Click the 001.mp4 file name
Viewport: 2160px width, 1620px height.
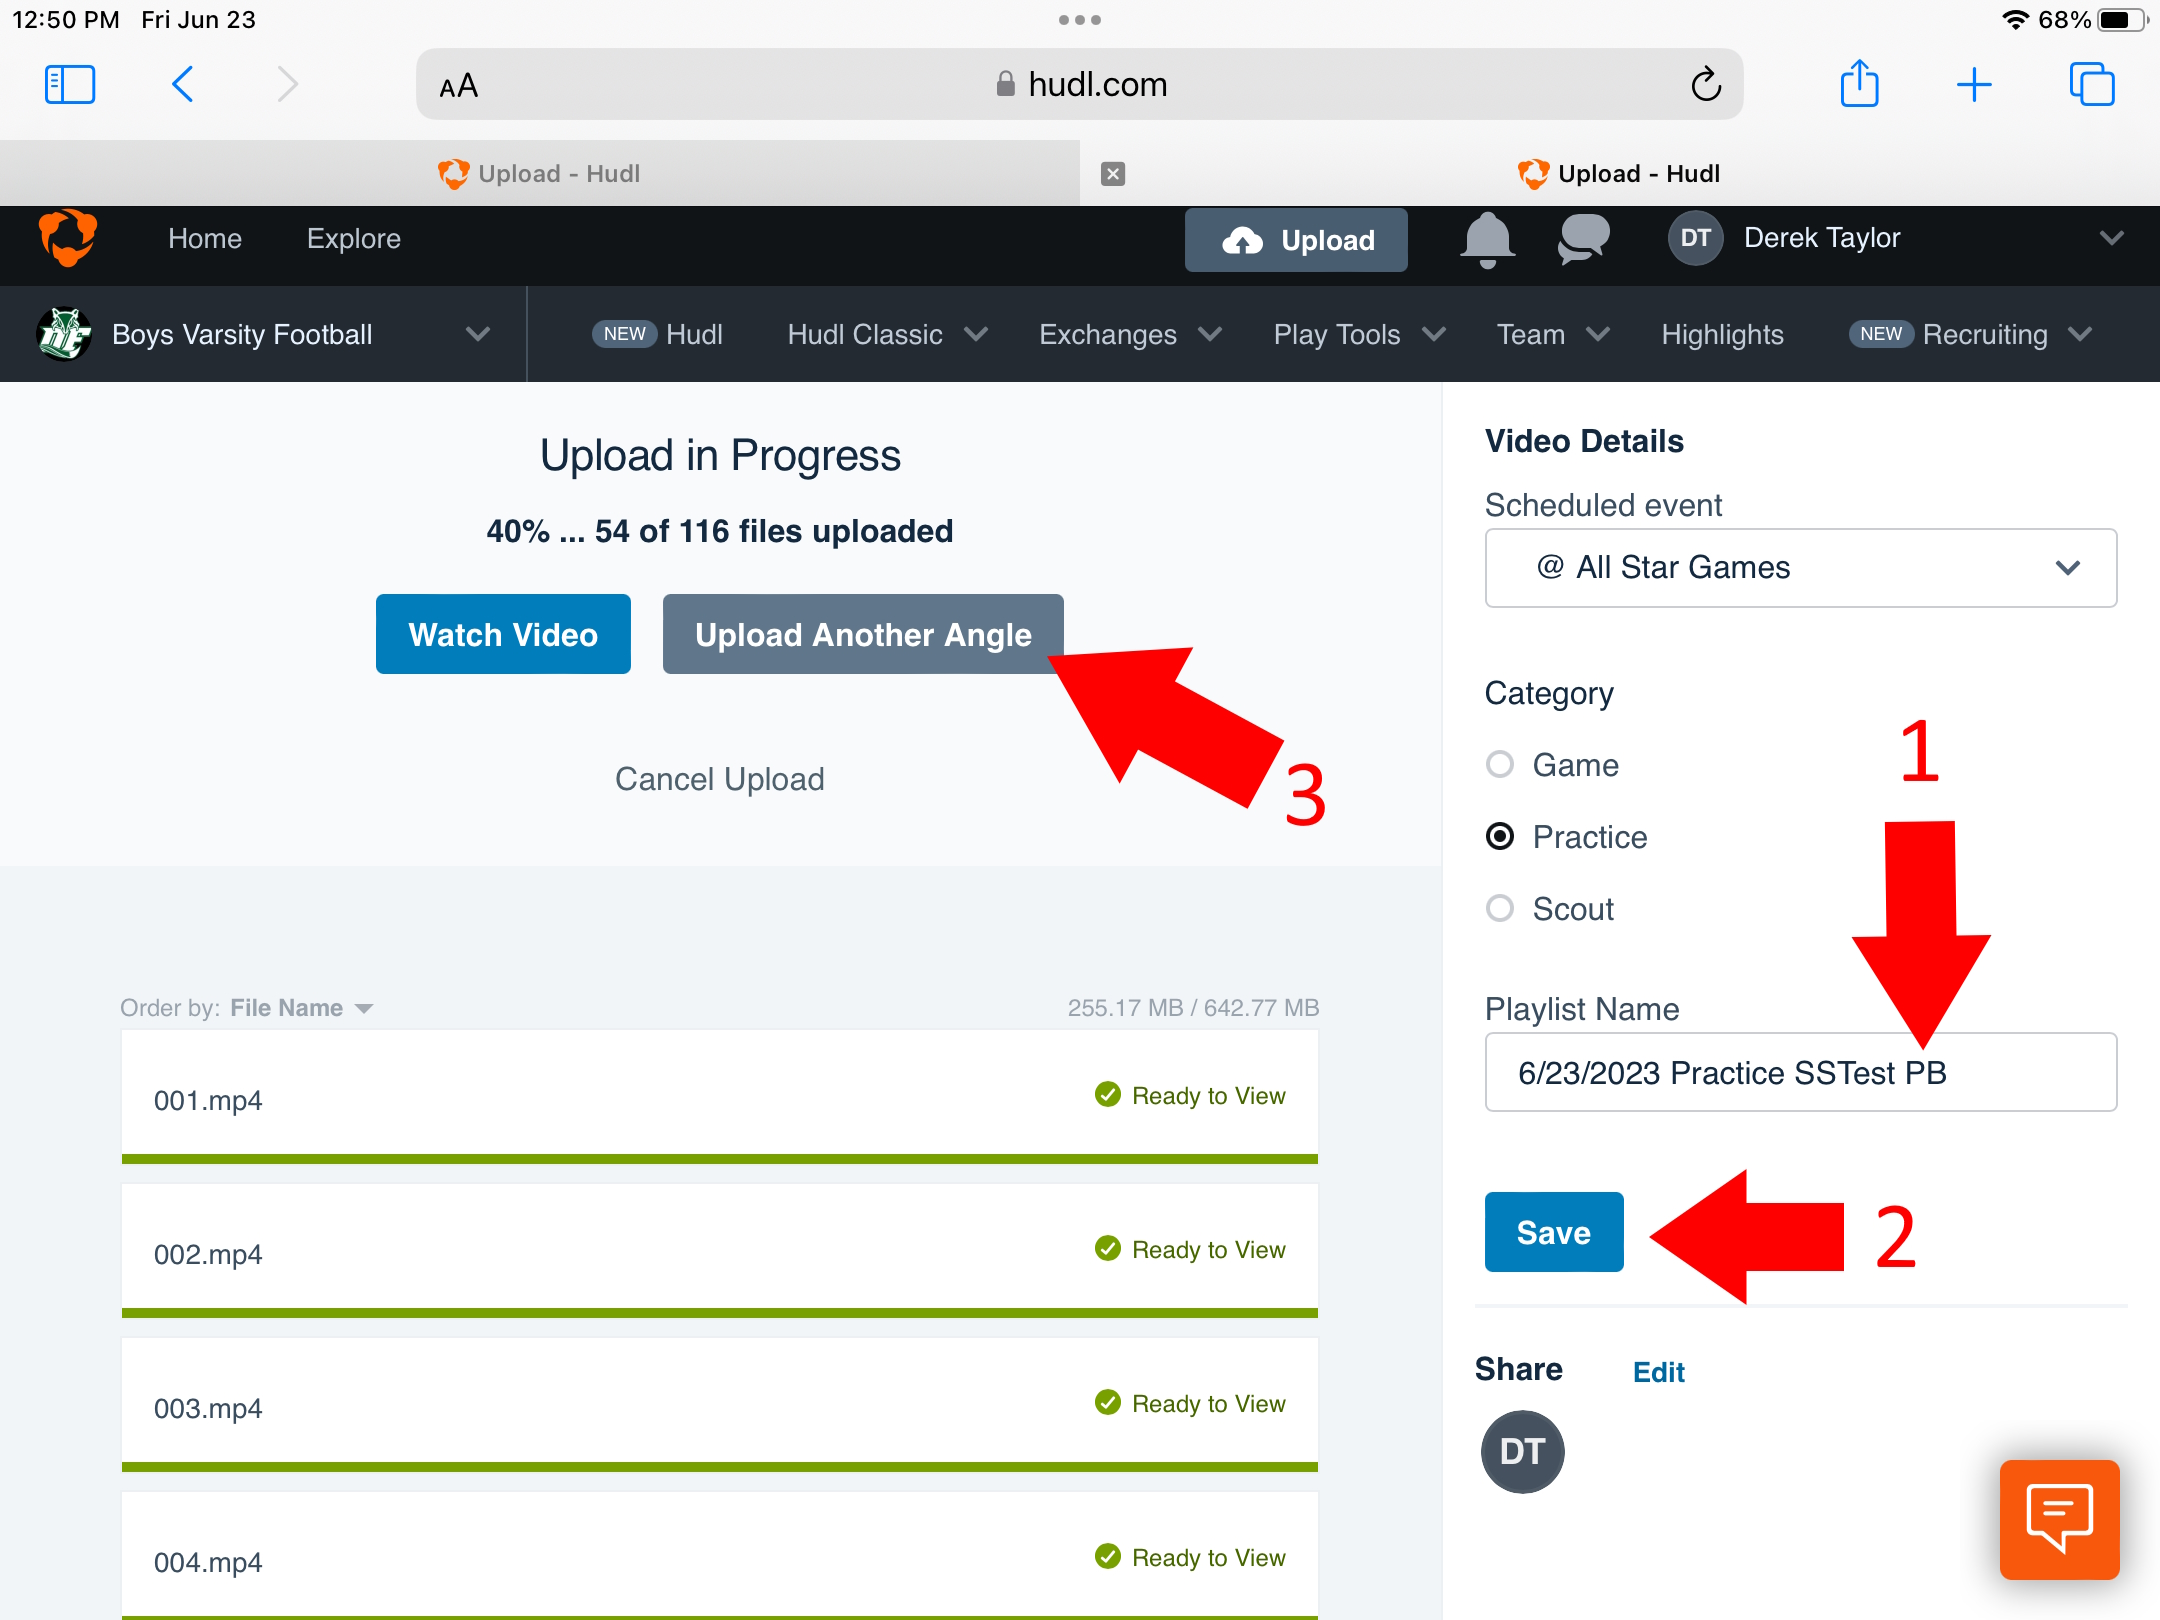pos(208,1100)
